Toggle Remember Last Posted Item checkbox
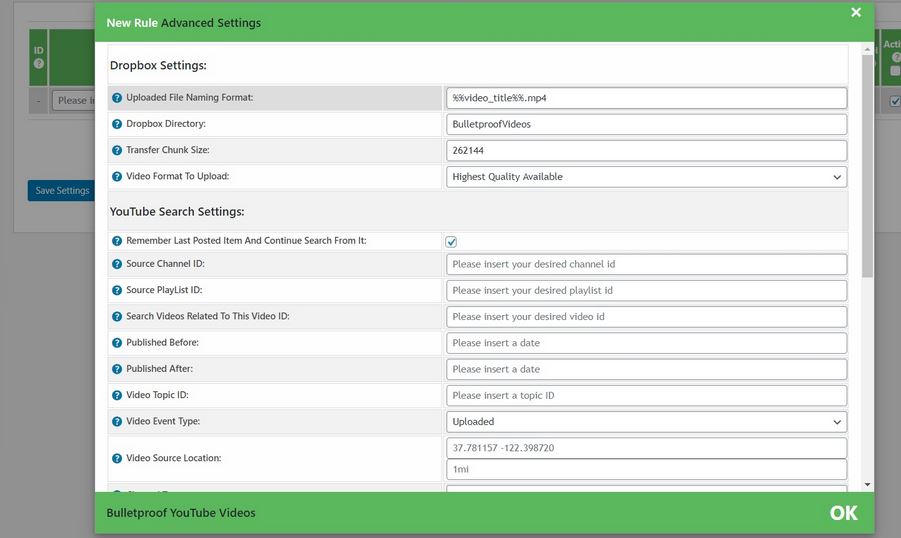Image resolution: width=901 pixels, height=538 pixels. click(451, 241)
